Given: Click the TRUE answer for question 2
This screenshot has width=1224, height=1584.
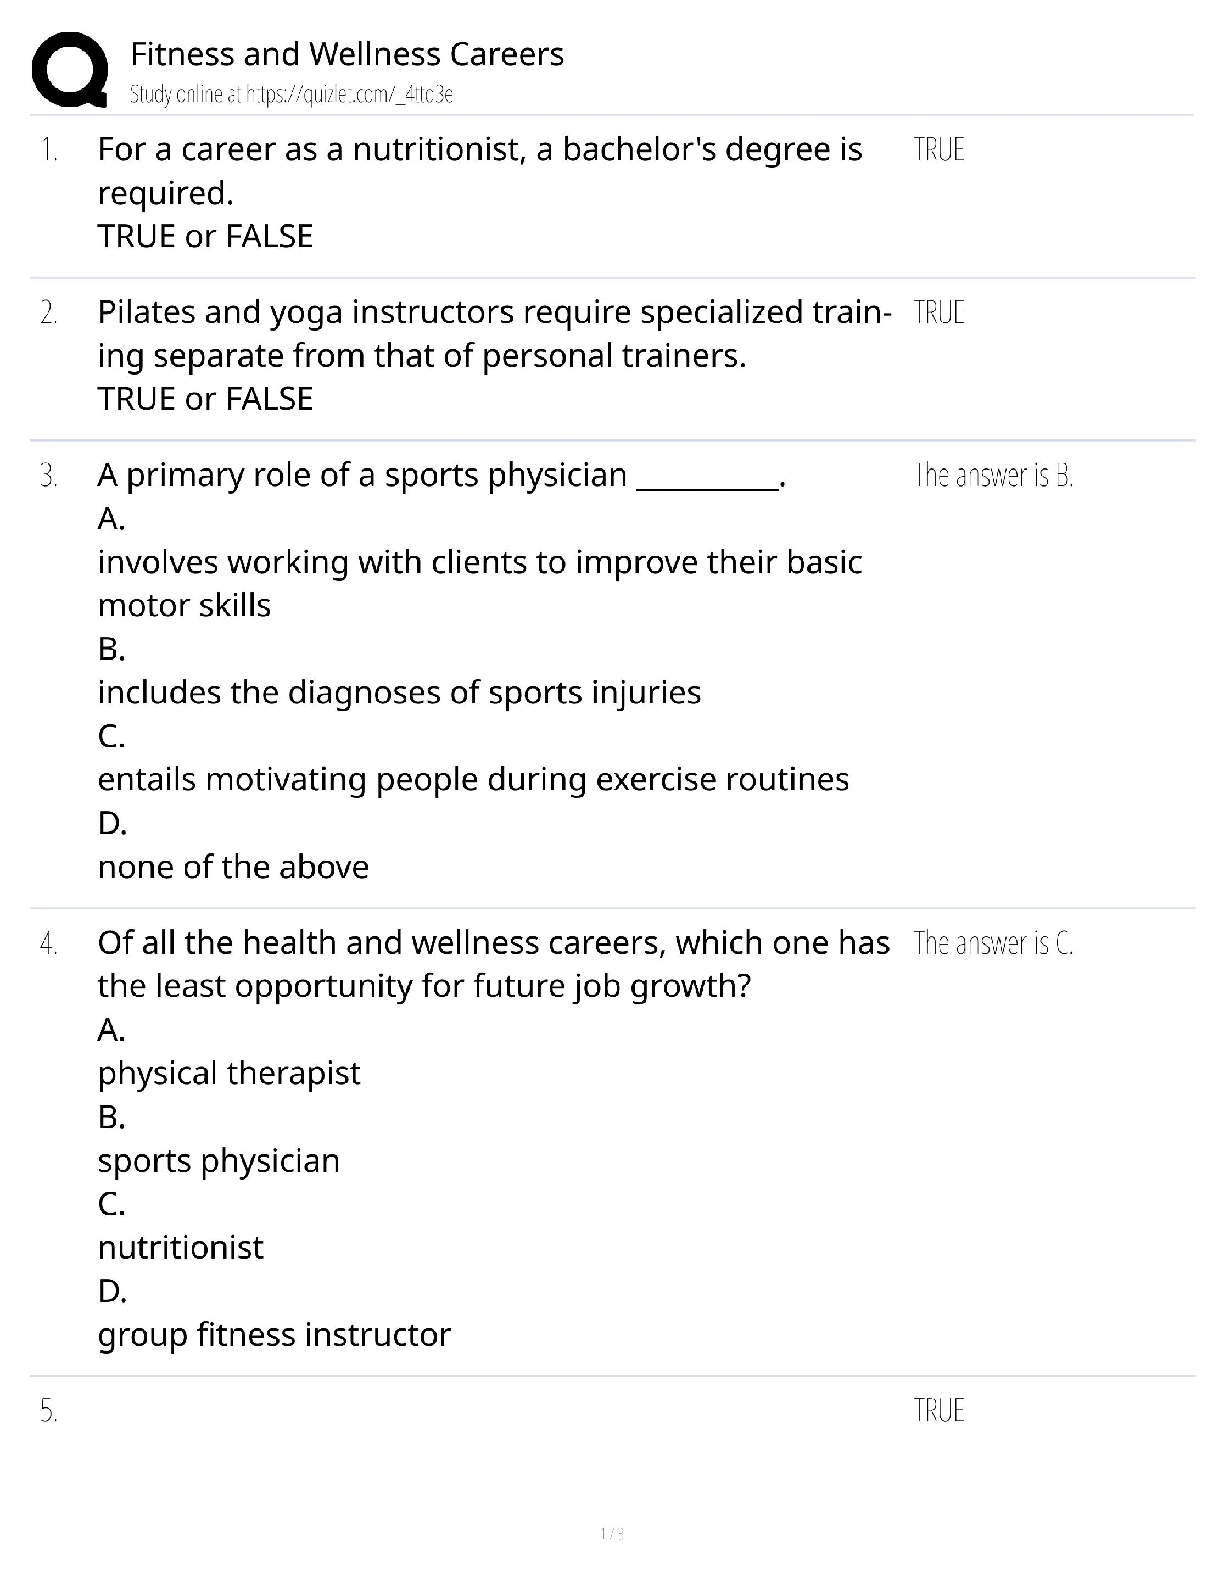Looking at the screenshot, I should pos(939,313).
